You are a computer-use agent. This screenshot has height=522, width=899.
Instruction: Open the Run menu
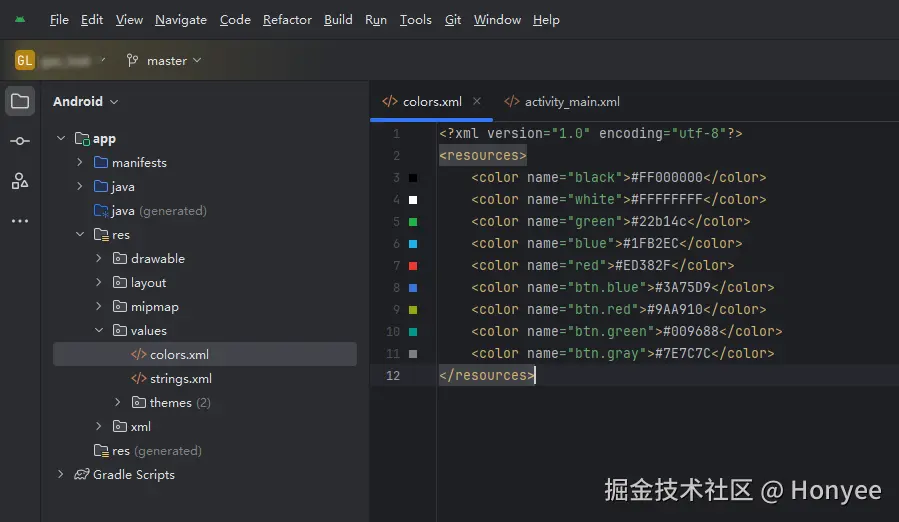(376, 20)
